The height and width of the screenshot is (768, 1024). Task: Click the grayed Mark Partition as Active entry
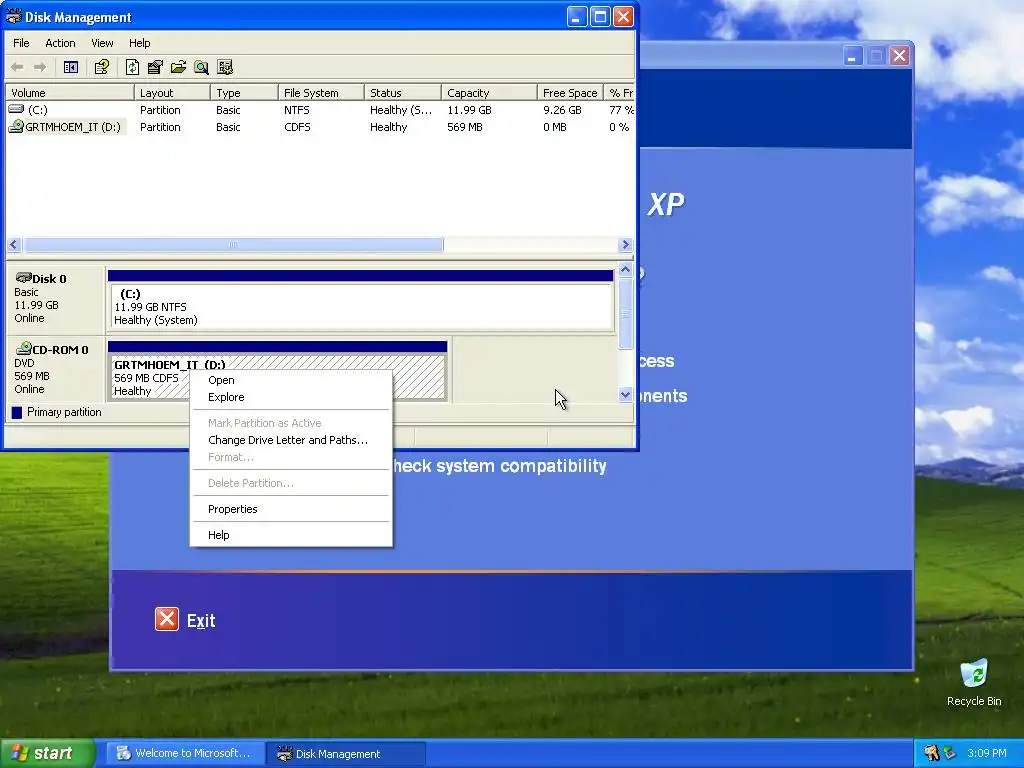291,423
